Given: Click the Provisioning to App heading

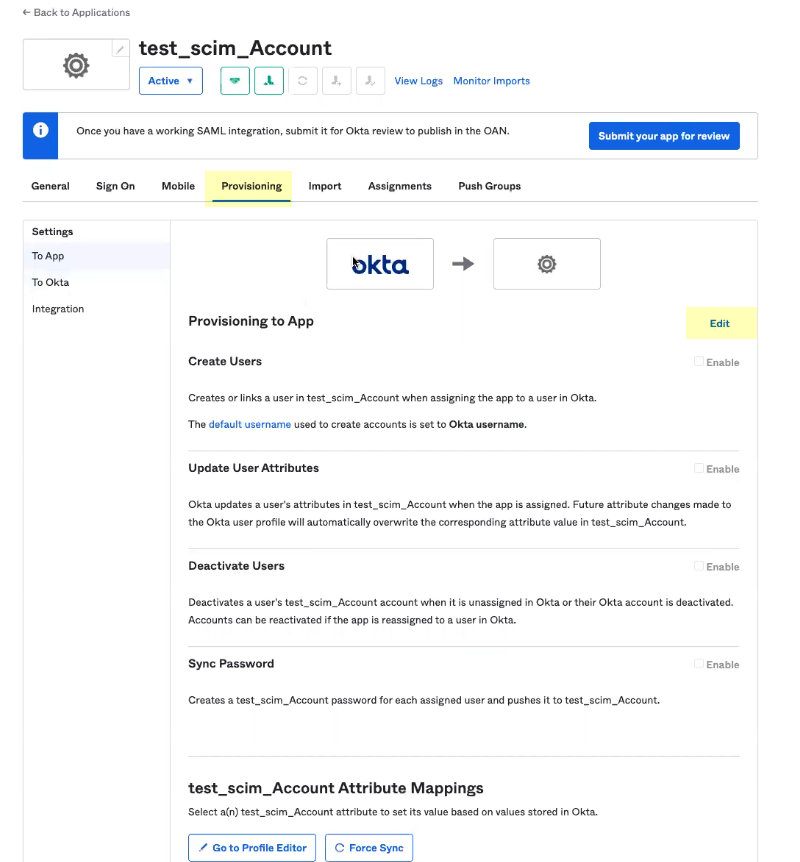Looking at the screenshot, I should click(251, 321).
